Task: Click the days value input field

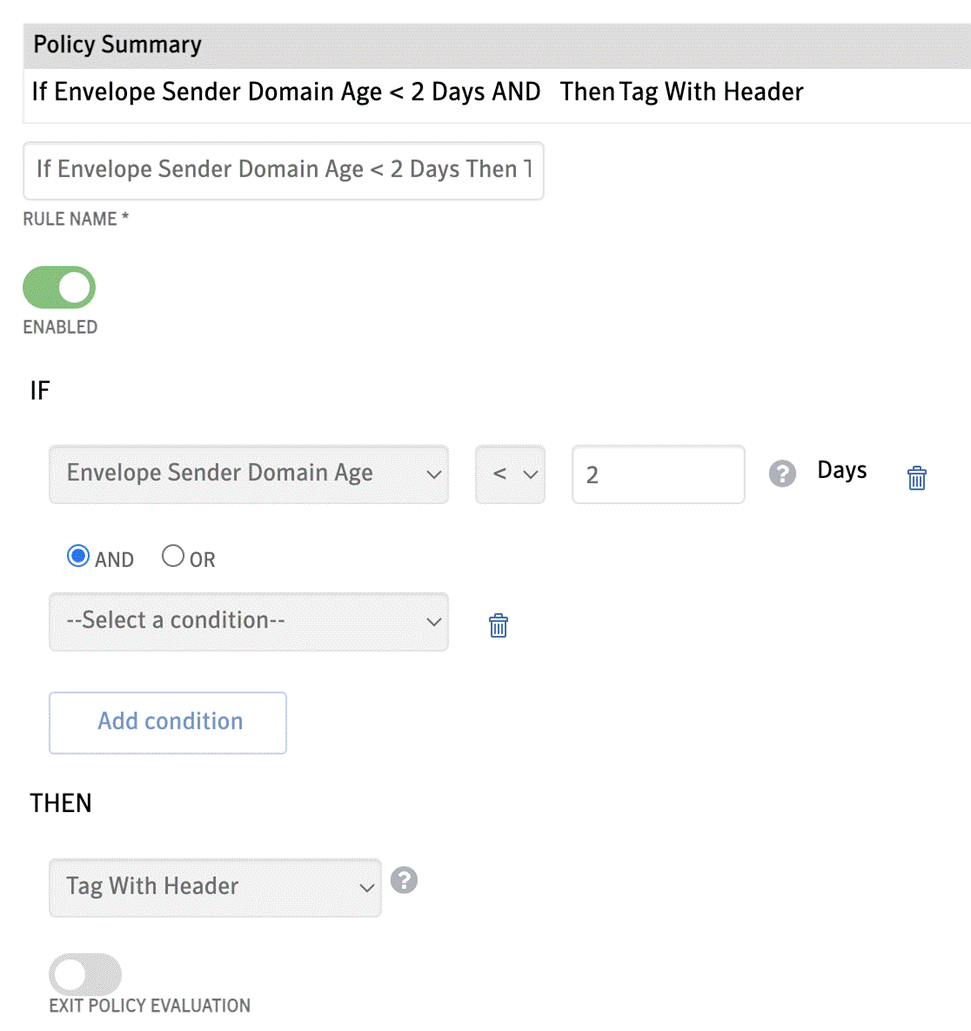Action: coord(658,474)
